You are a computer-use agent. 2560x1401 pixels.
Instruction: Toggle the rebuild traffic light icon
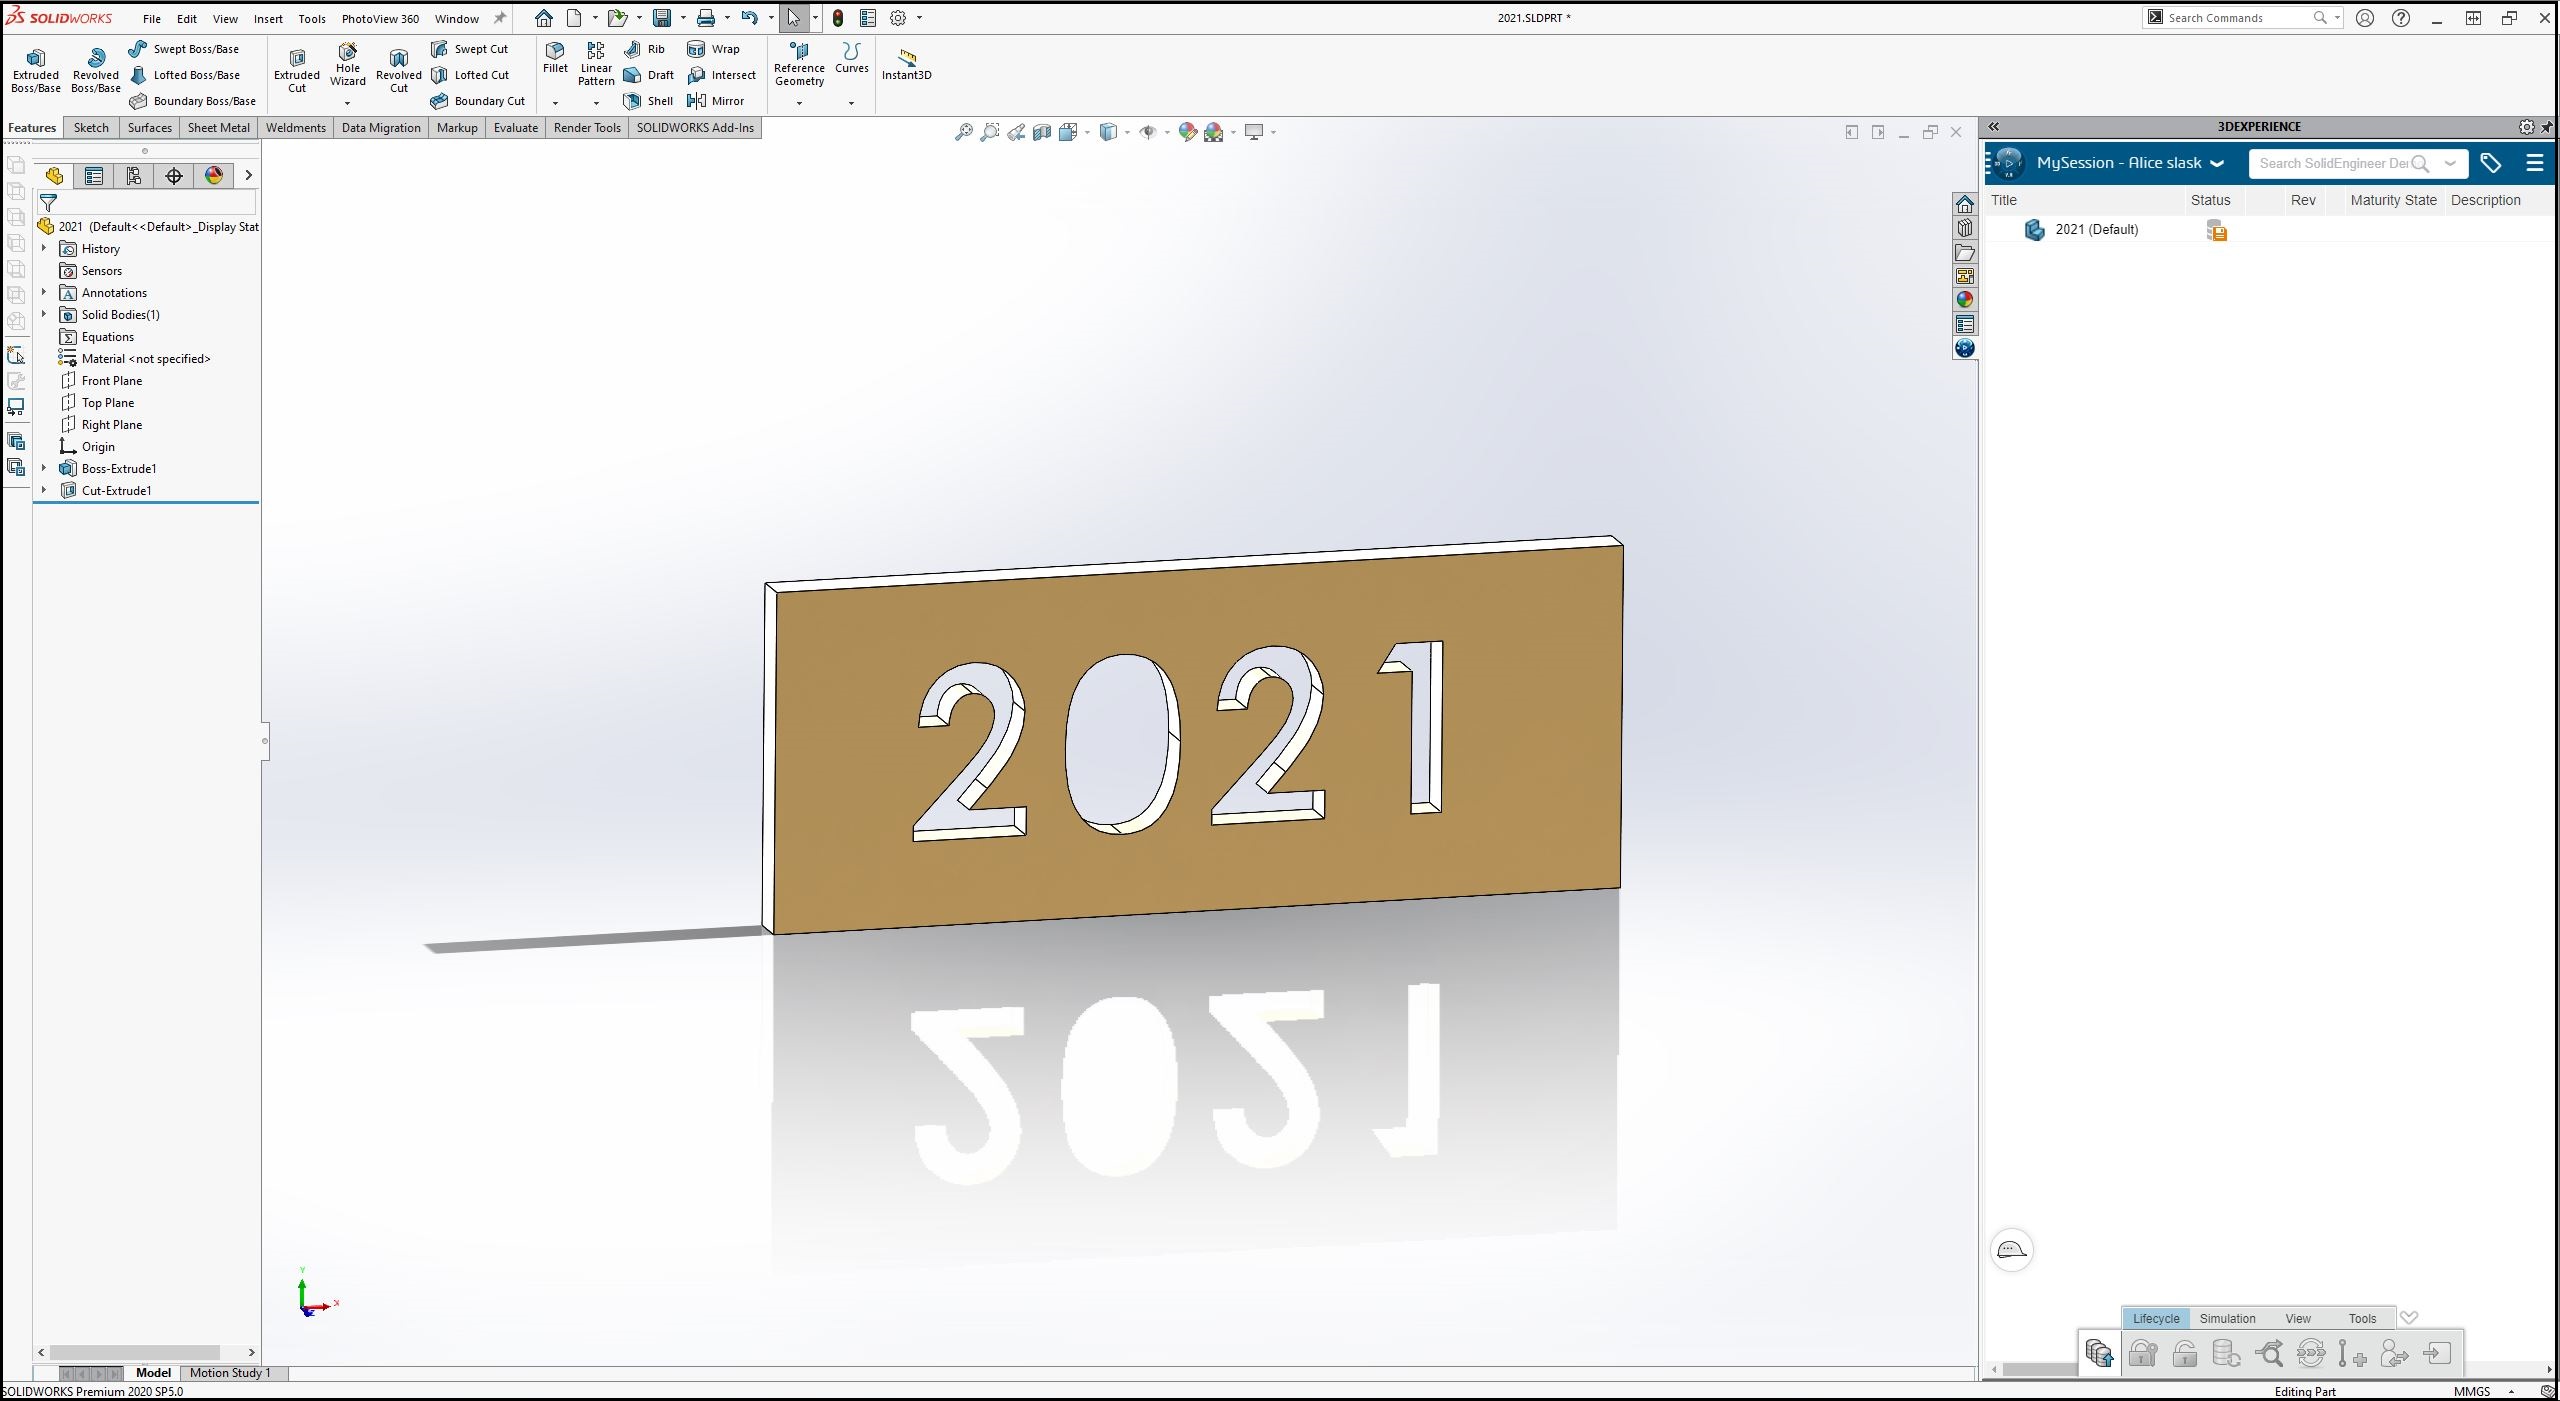[x=838, y=18]
